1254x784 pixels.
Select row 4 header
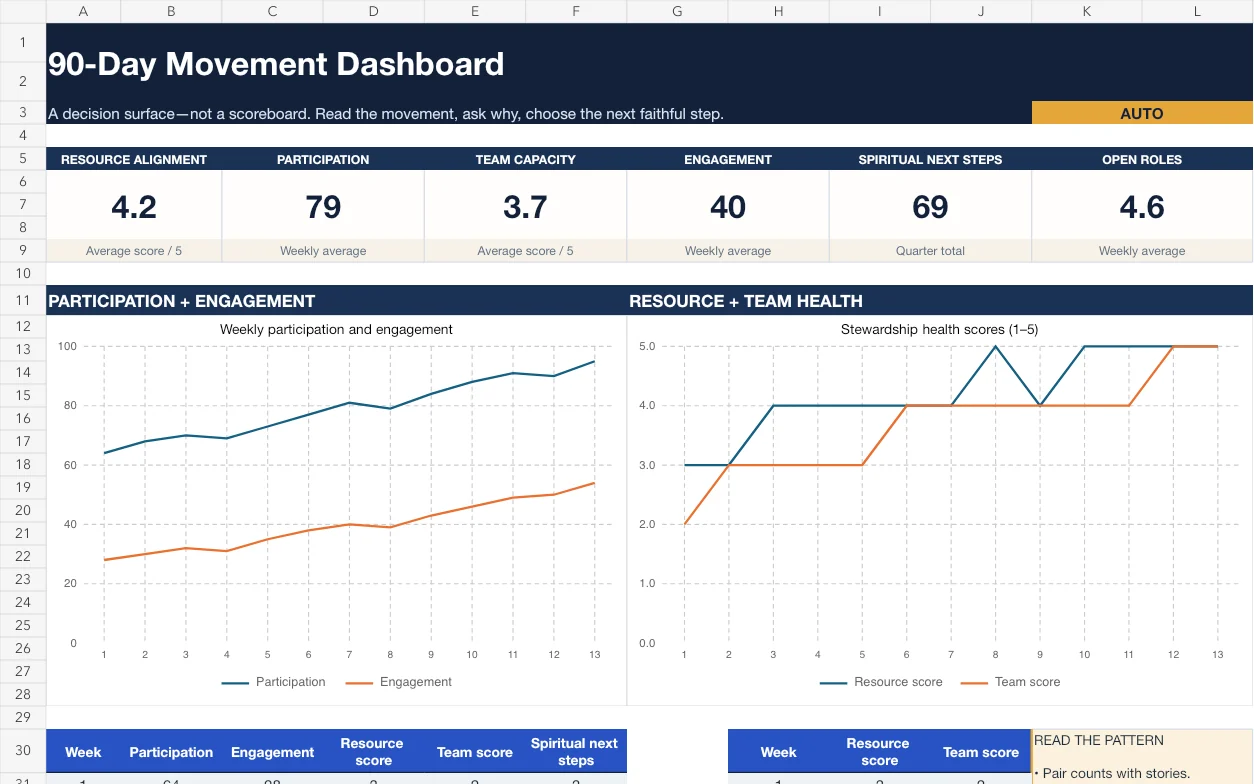pos(23,135)
